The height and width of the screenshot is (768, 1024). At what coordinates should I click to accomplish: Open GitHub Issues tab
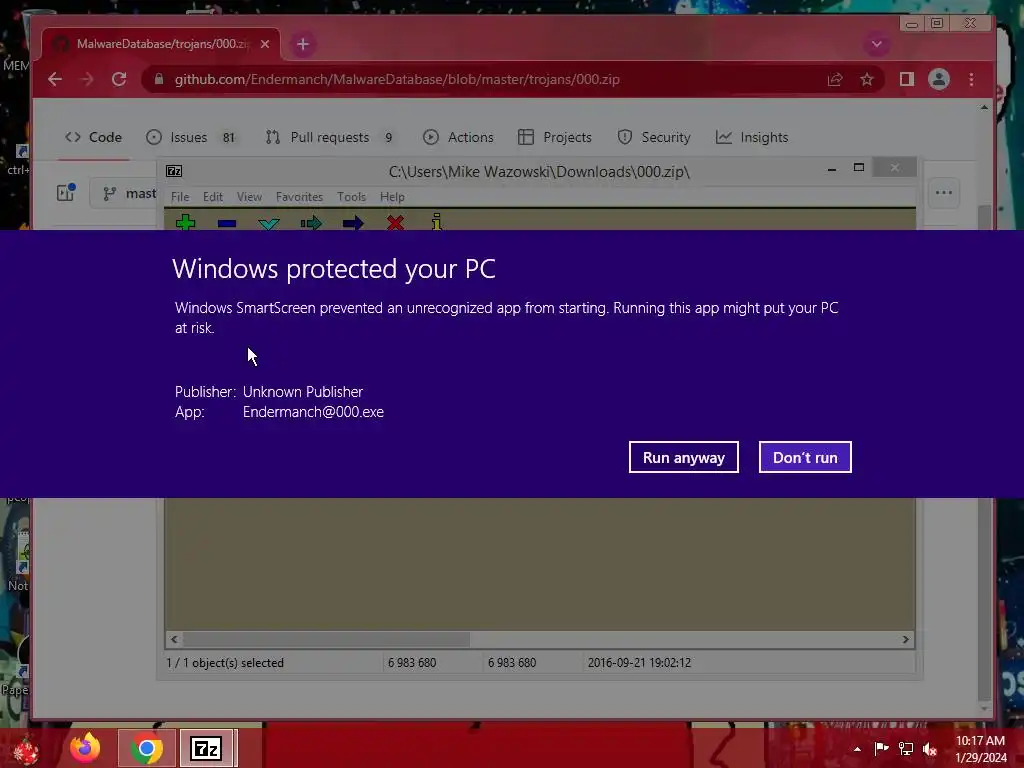pyautogui.click(x=190, y=137)
